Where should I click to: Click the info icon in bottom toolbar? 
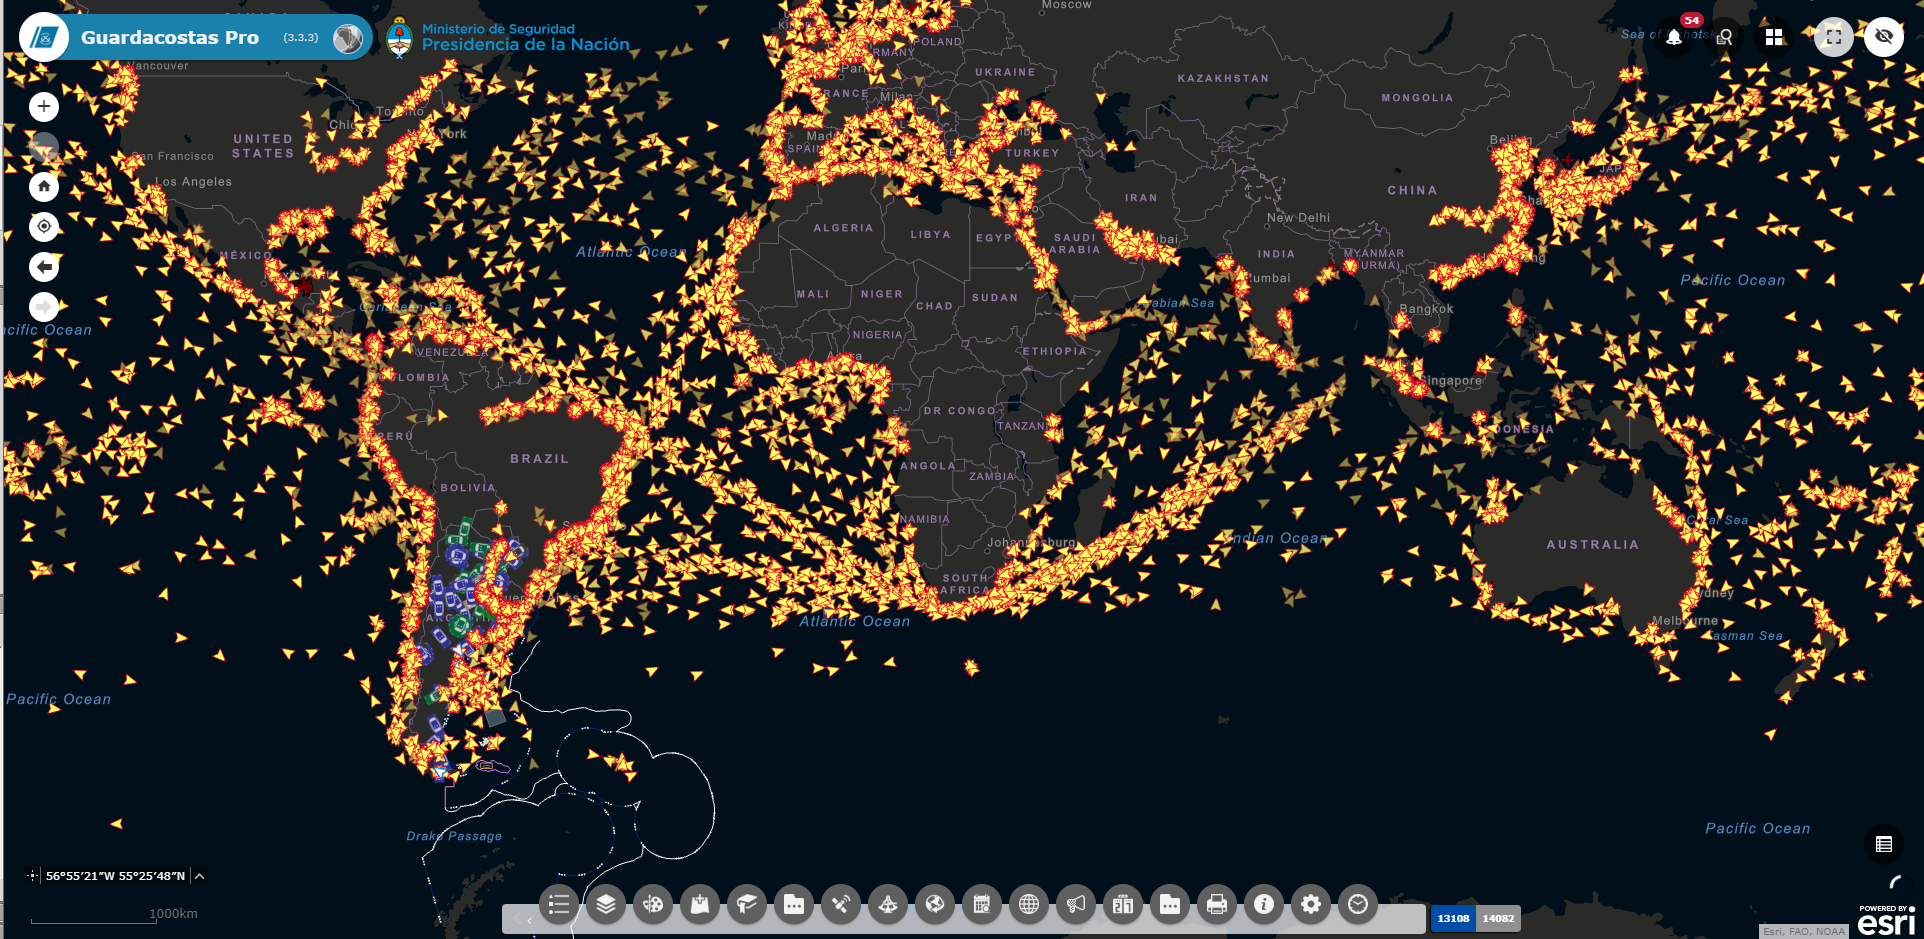[1264, 904]
